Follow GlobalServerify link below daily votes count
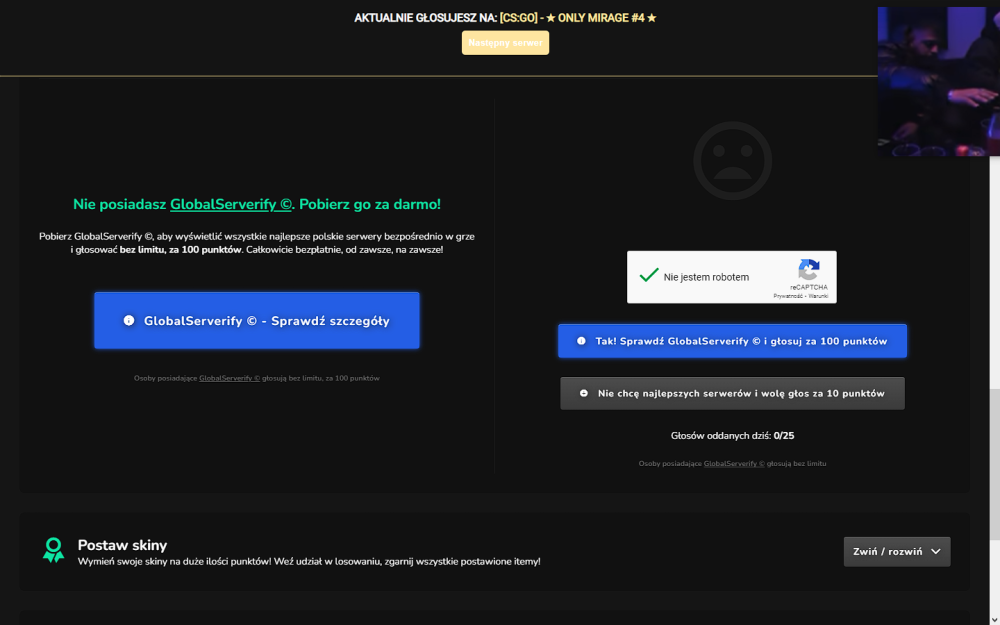Screen dimensions: 1000x625 click(x=734, y=464)
